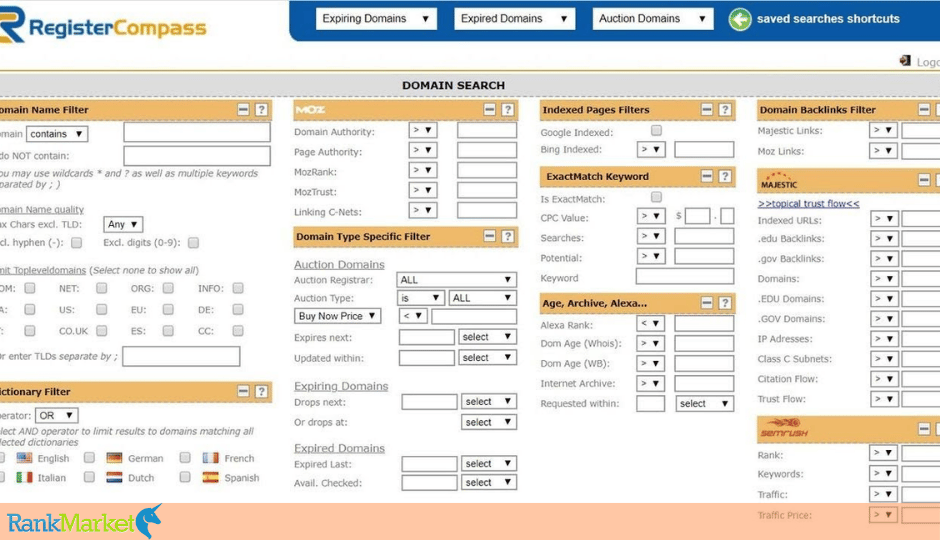Open Max Chars 'Any' dropdown
Screen dimensions: 940x540
[123, 224]
